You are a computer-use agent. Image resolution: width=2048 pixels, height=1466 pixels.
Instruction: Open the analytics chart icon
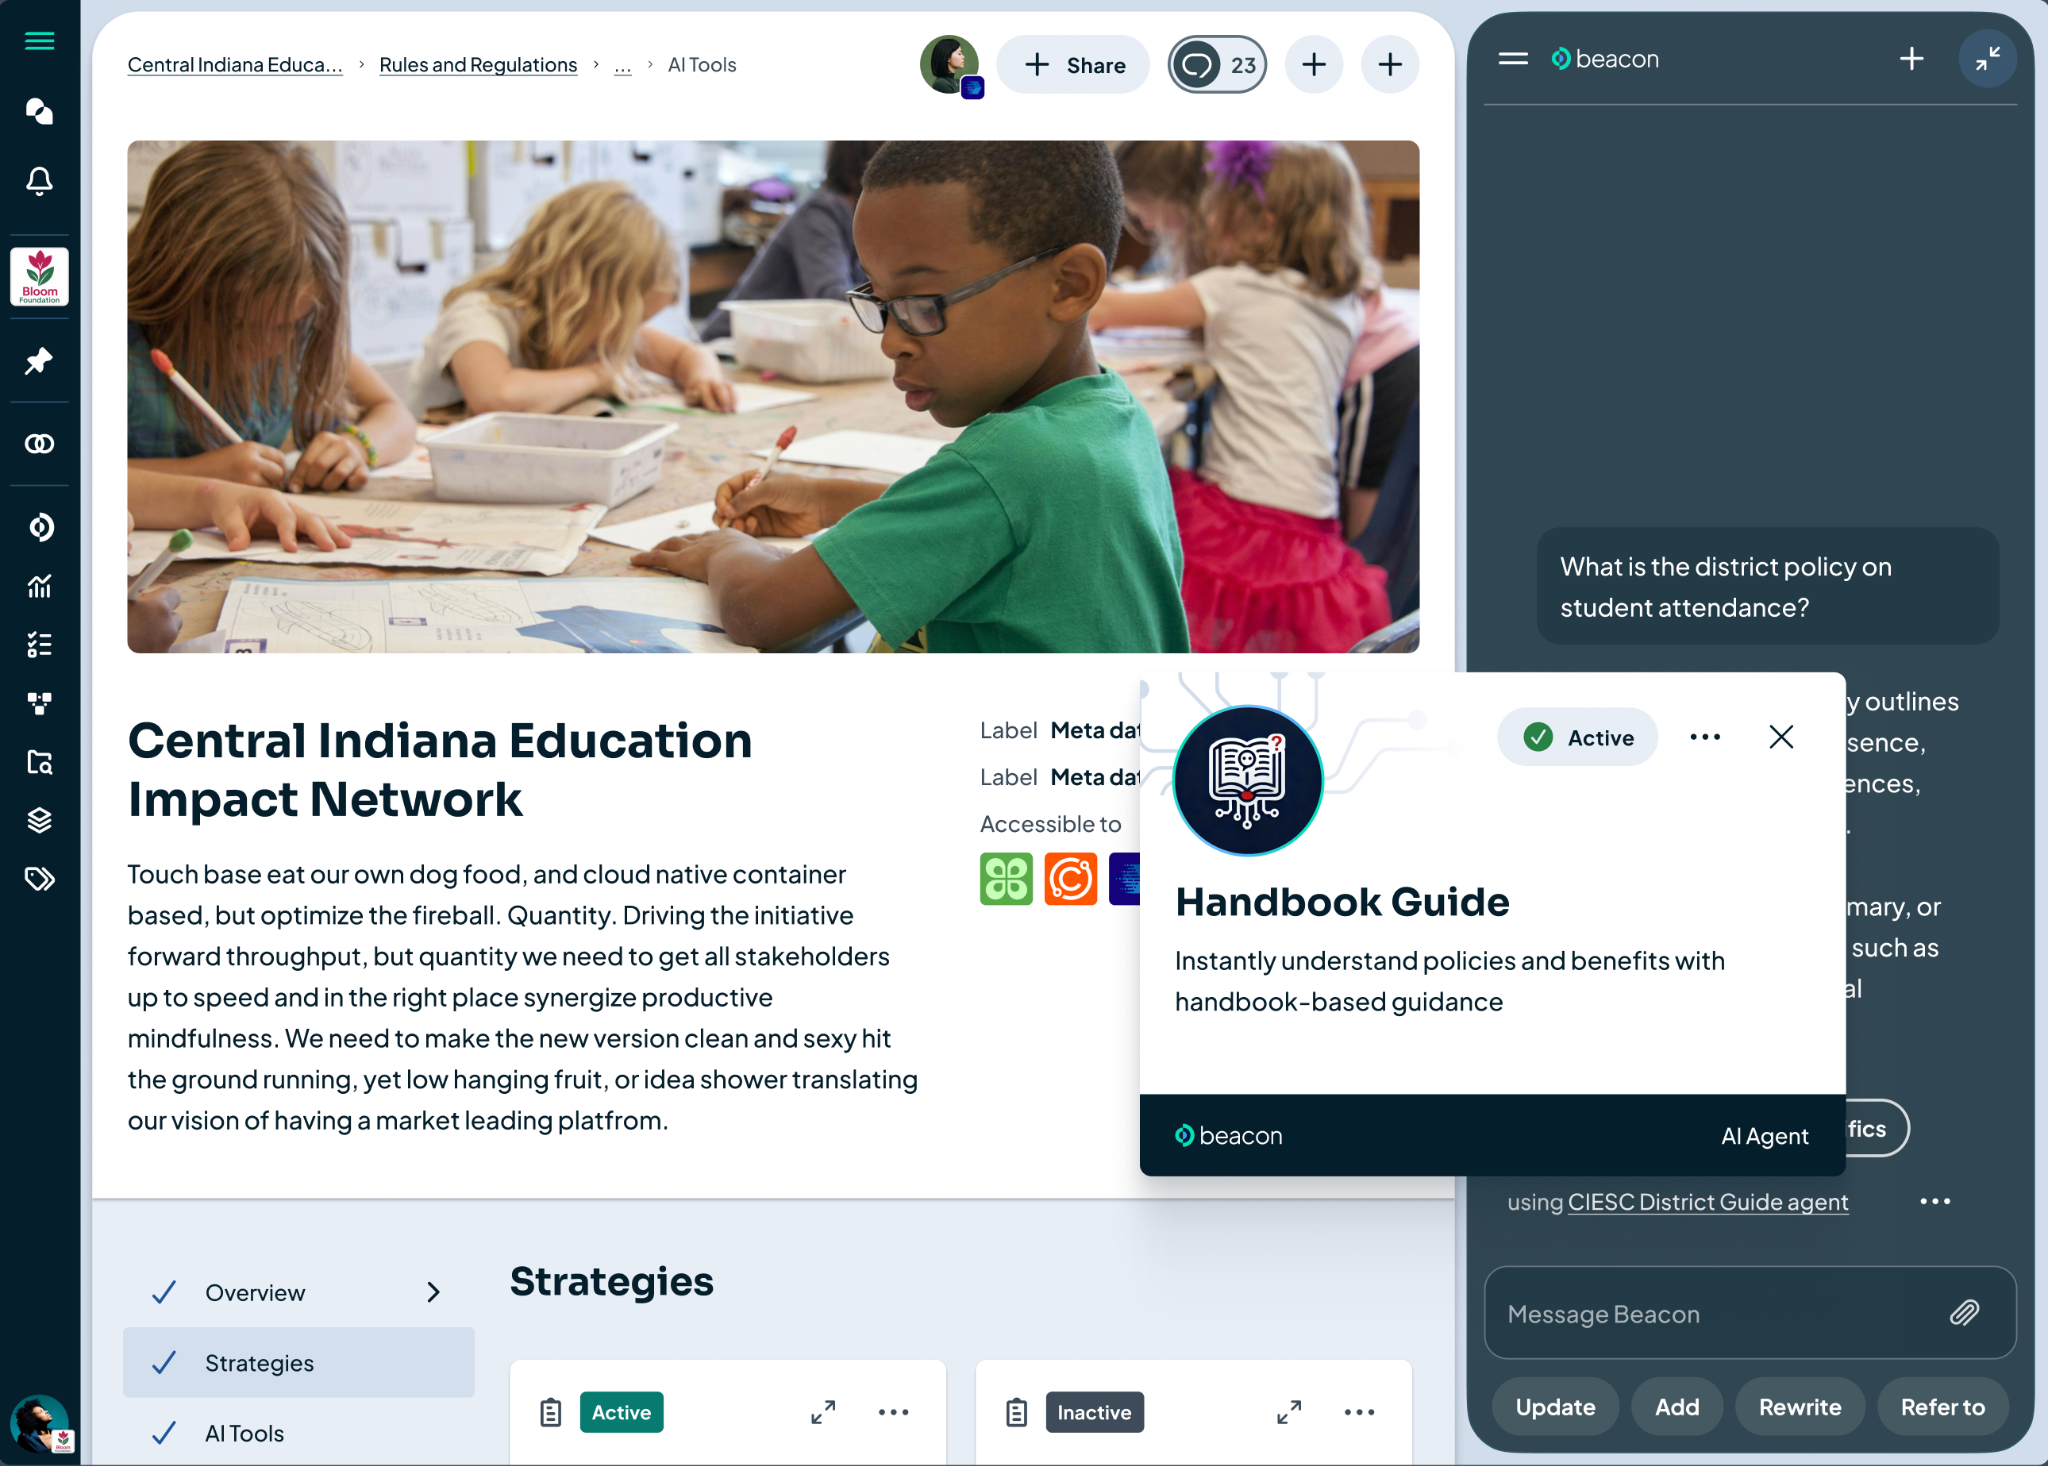point(39,586)
